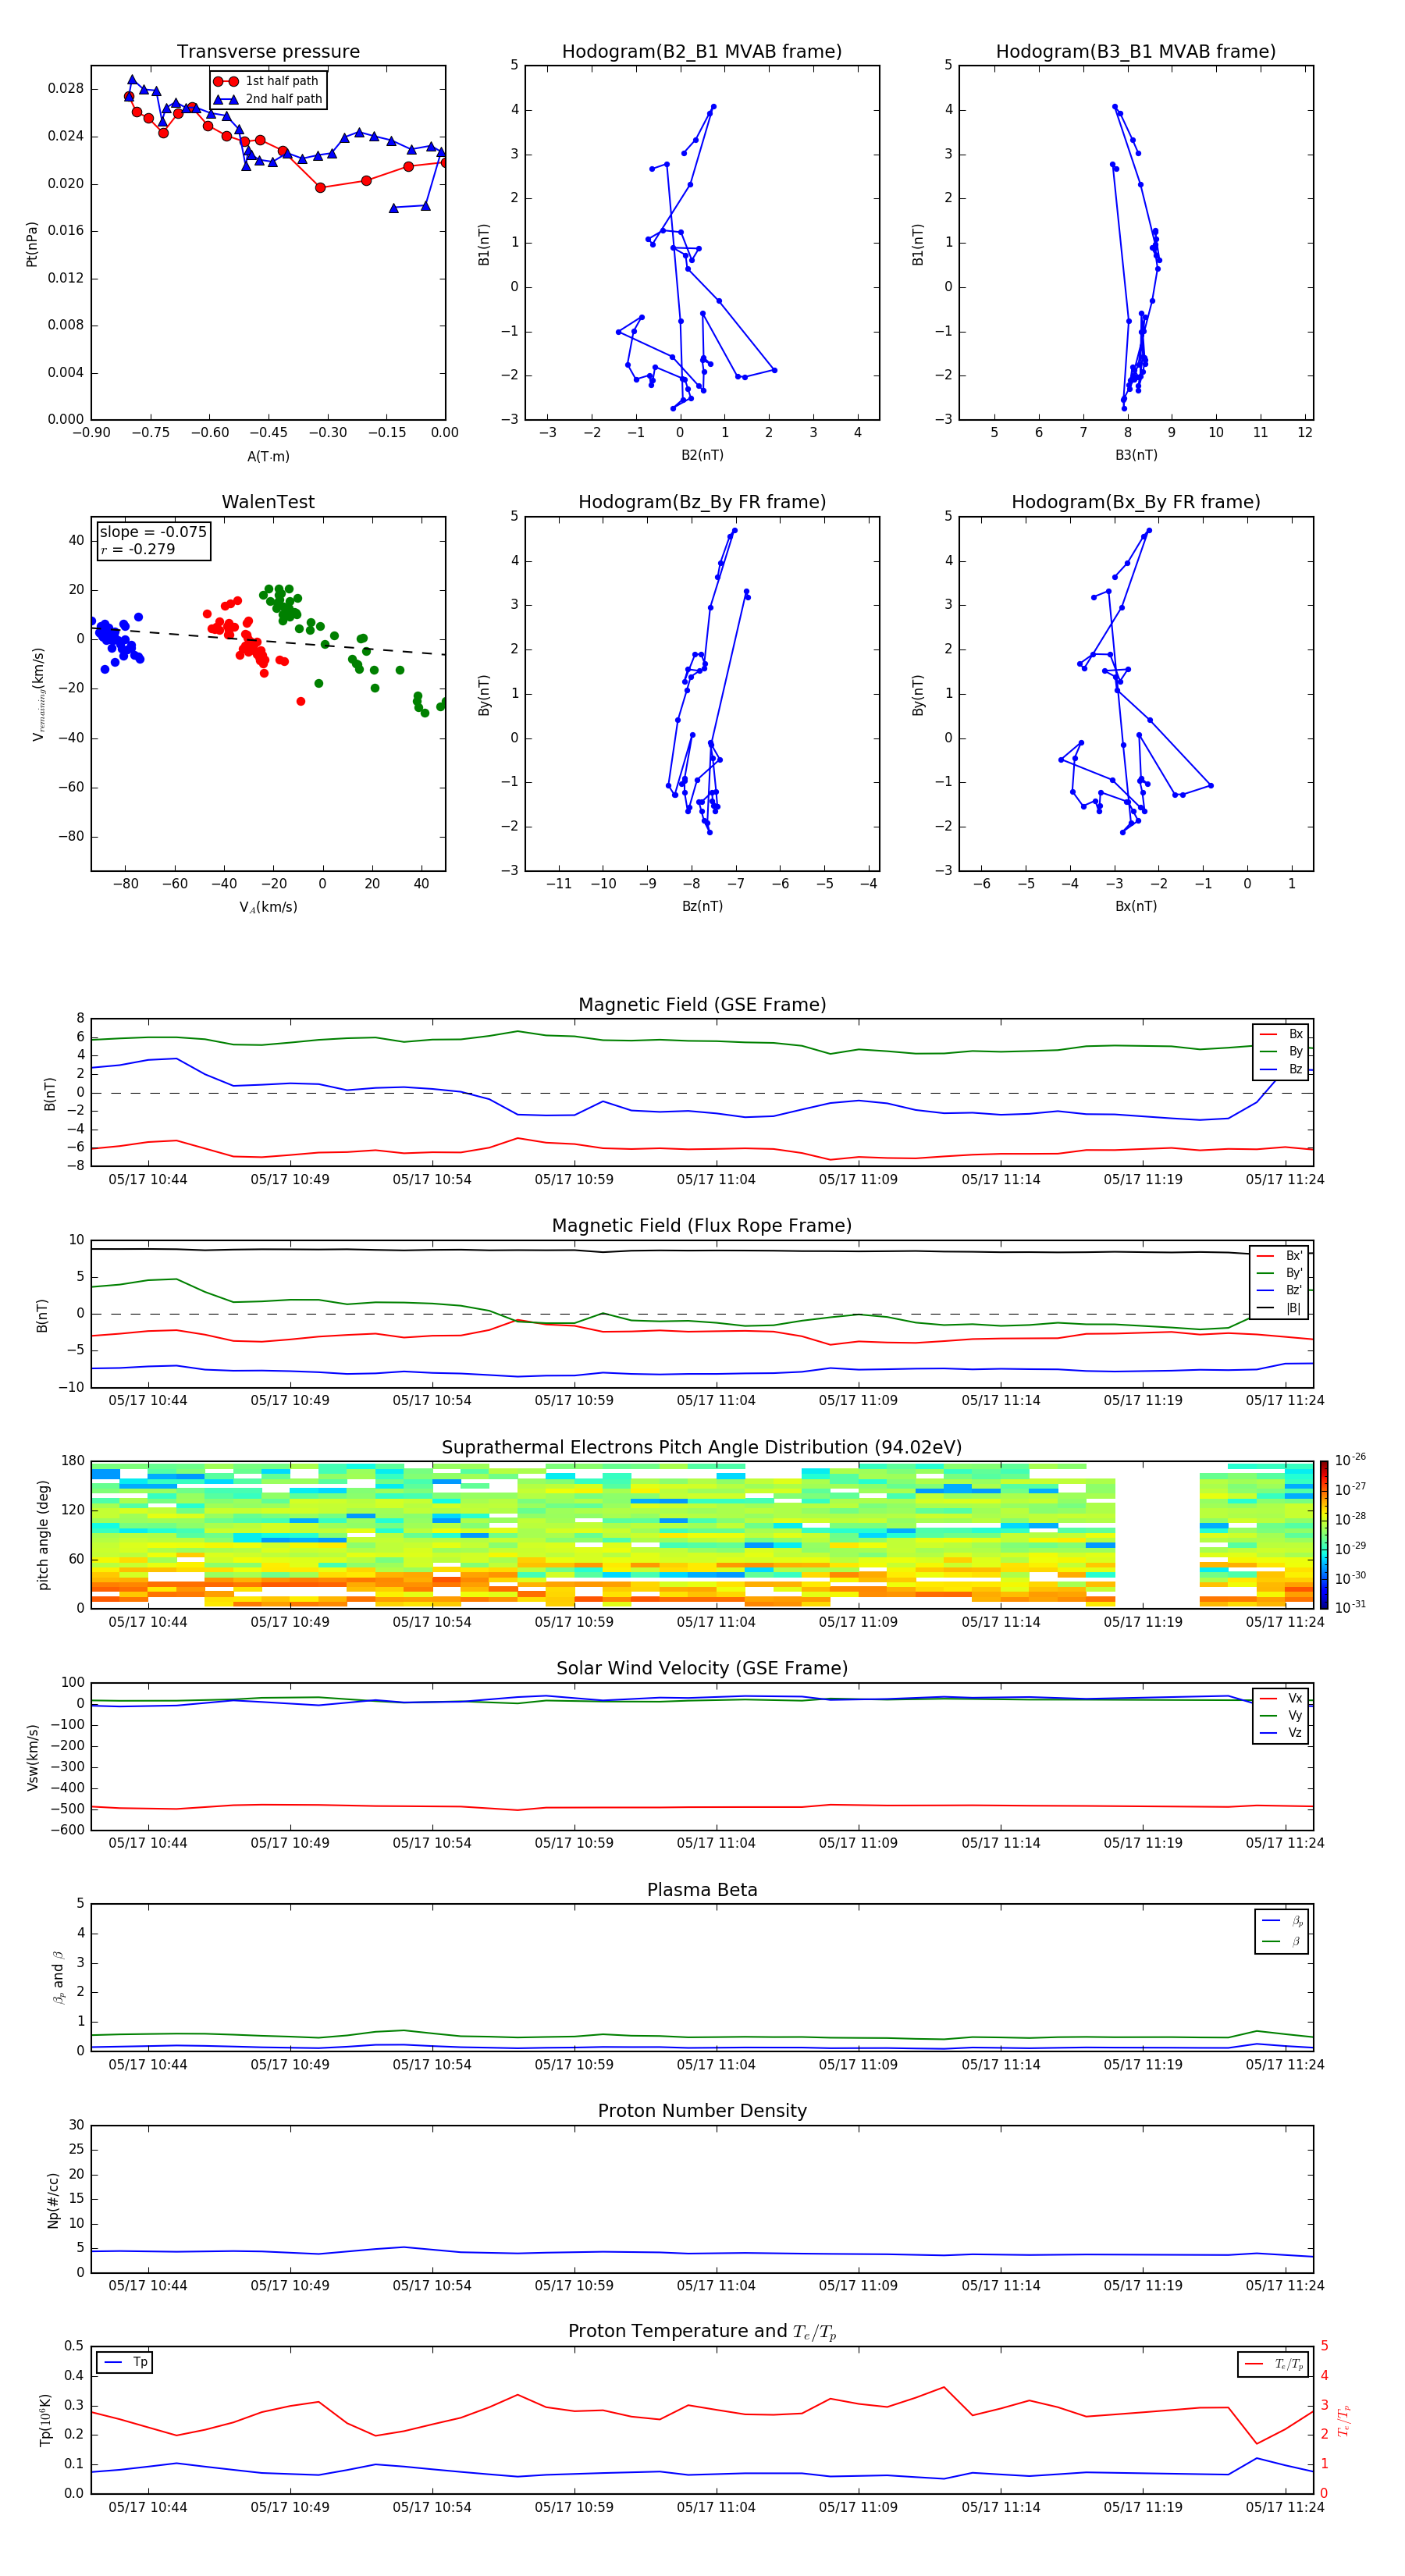Click the Suprathermal Electrons Pitch Angle title
This screenshot has height=2576, width=1405.
tap(702, 1448)
